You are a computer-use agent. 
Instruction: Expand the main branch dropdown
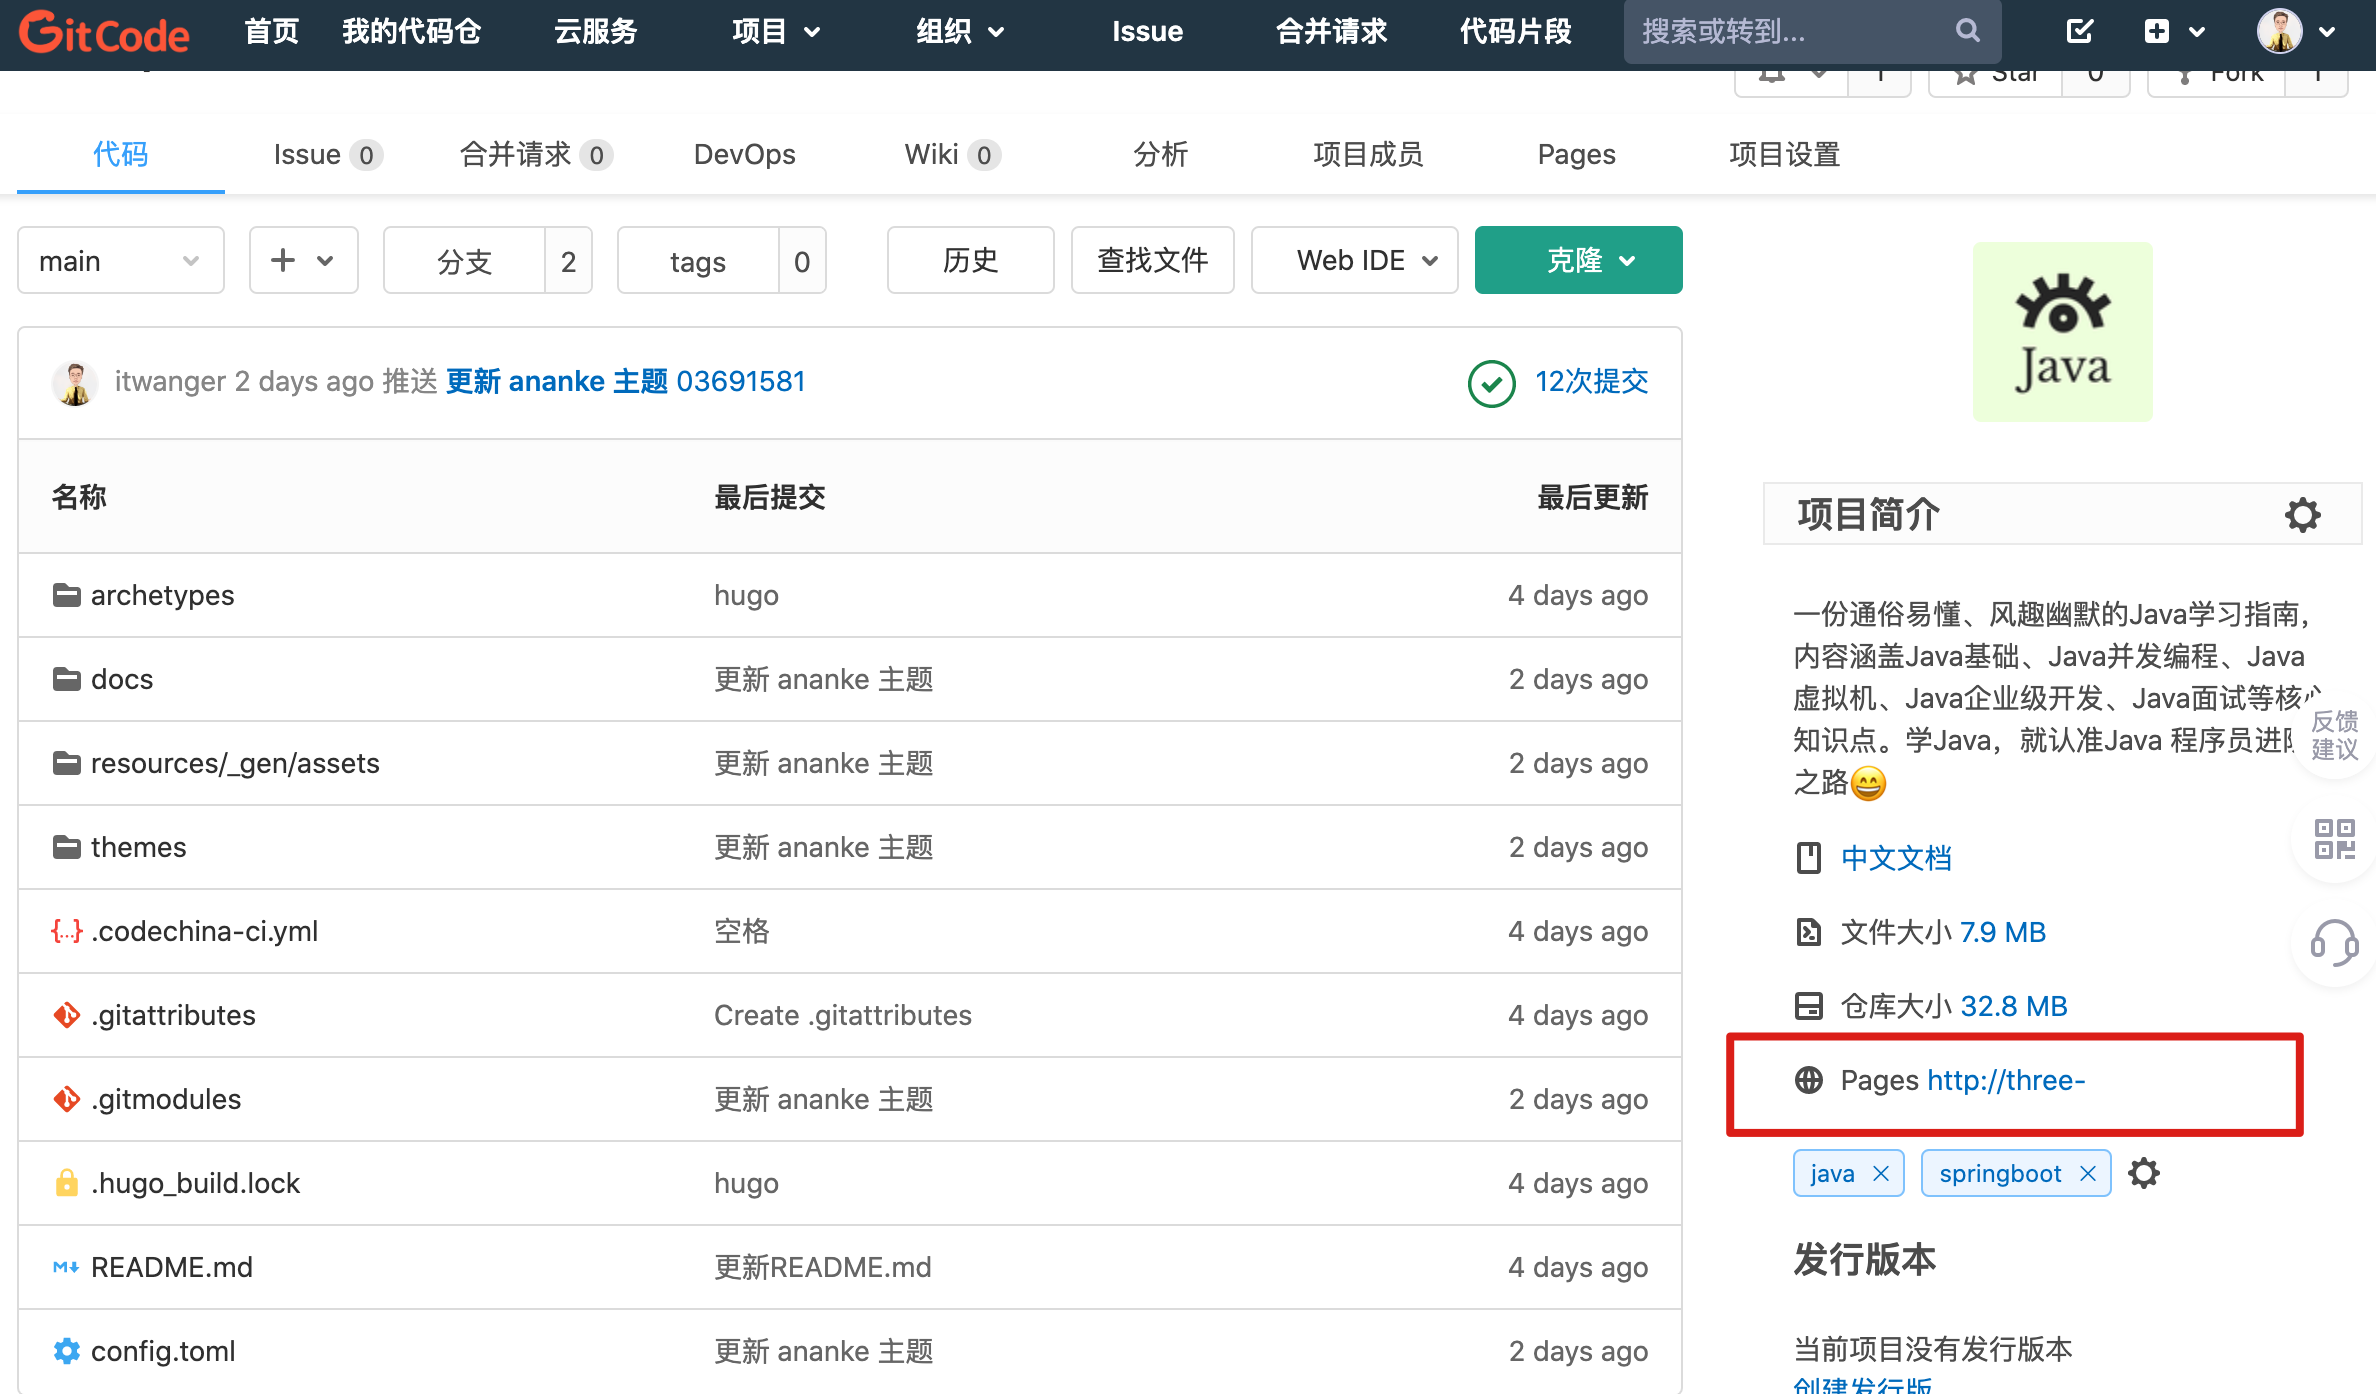(120, 261)
